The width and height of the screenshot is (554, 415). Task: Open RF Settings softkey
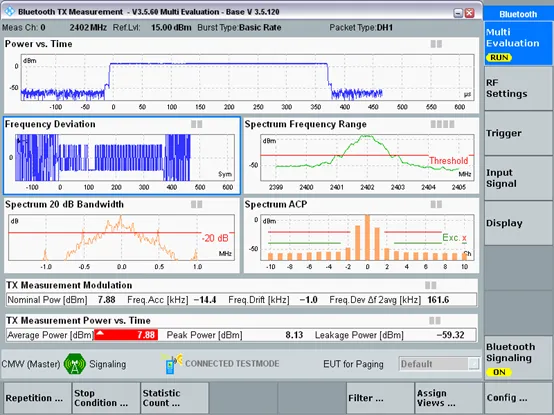coord(518,88)
